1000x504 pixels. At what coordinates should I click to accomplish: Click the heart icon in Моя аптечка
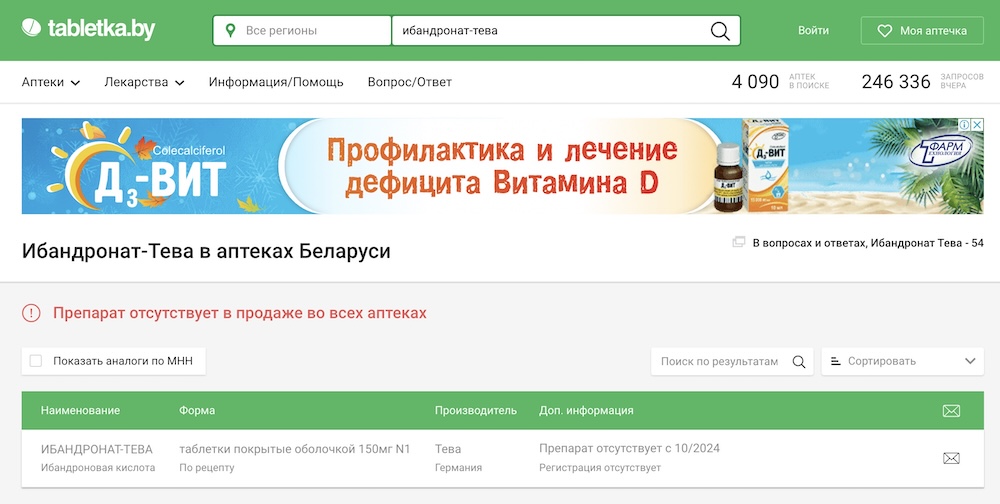(x=884, y=31)
